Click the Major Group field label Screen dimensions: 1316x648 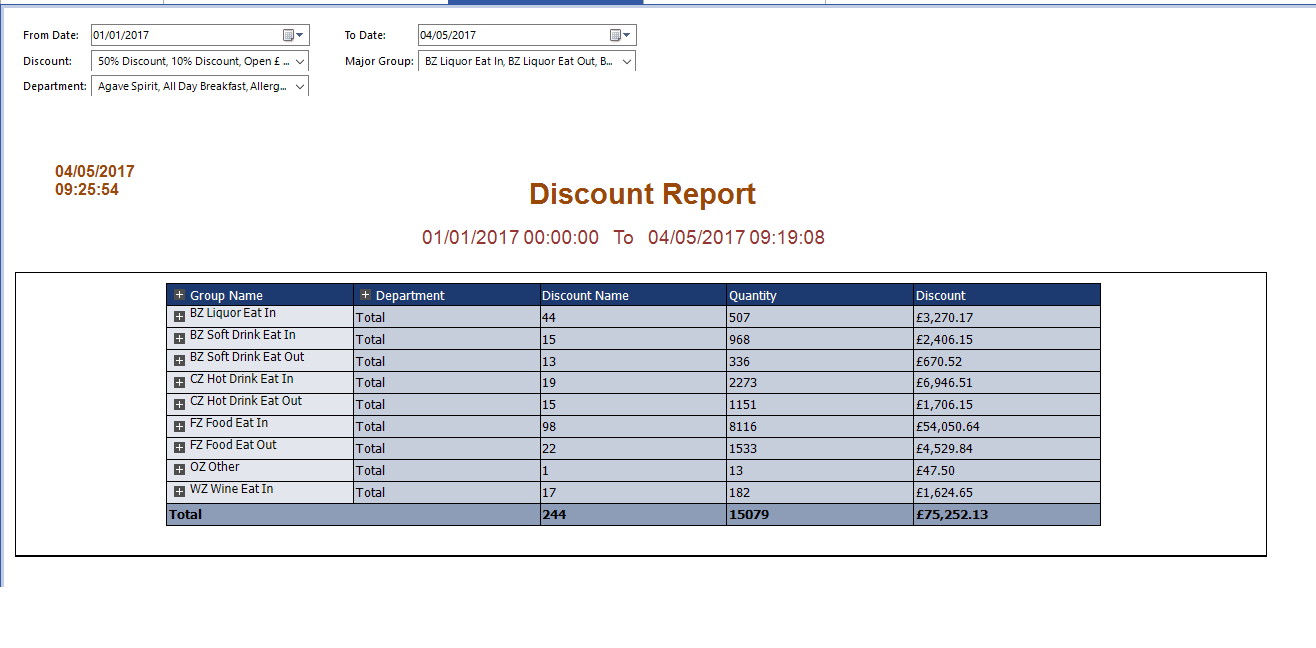tap(379, 61)
